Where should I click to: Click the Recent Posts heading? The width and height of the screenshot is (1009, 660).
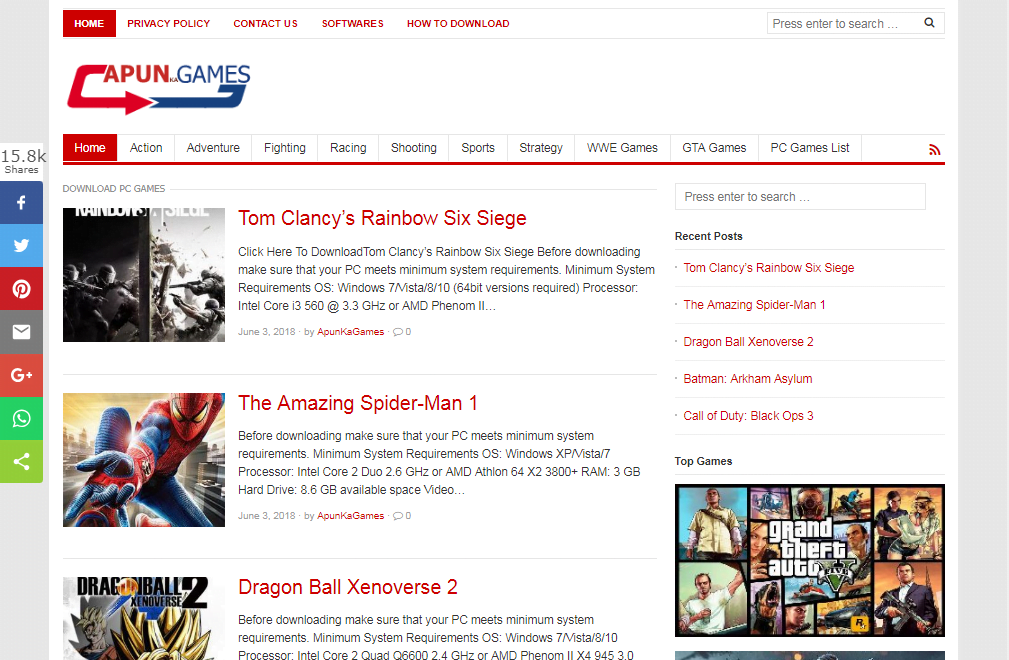click(708, 236)
